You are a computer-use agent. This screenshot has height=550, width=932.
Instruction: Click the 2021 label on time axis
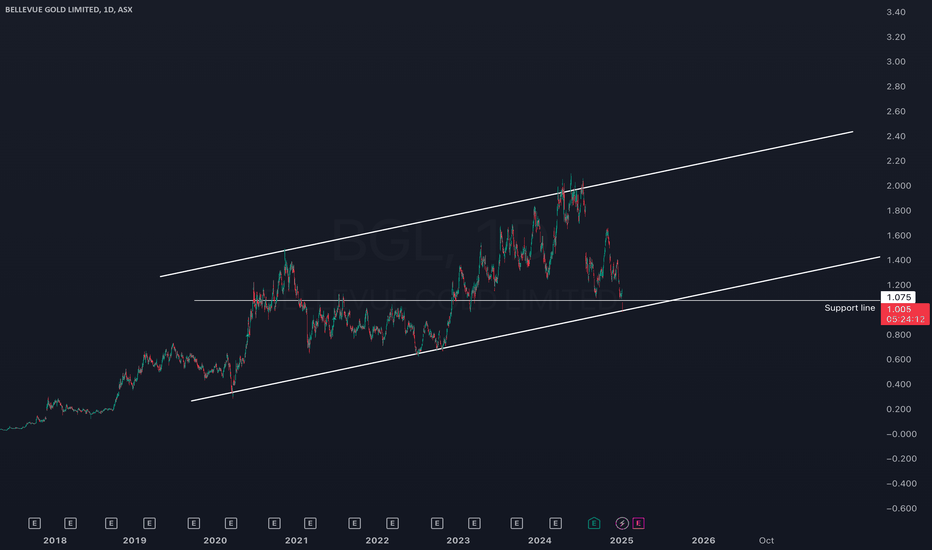[x=297, y=540]
